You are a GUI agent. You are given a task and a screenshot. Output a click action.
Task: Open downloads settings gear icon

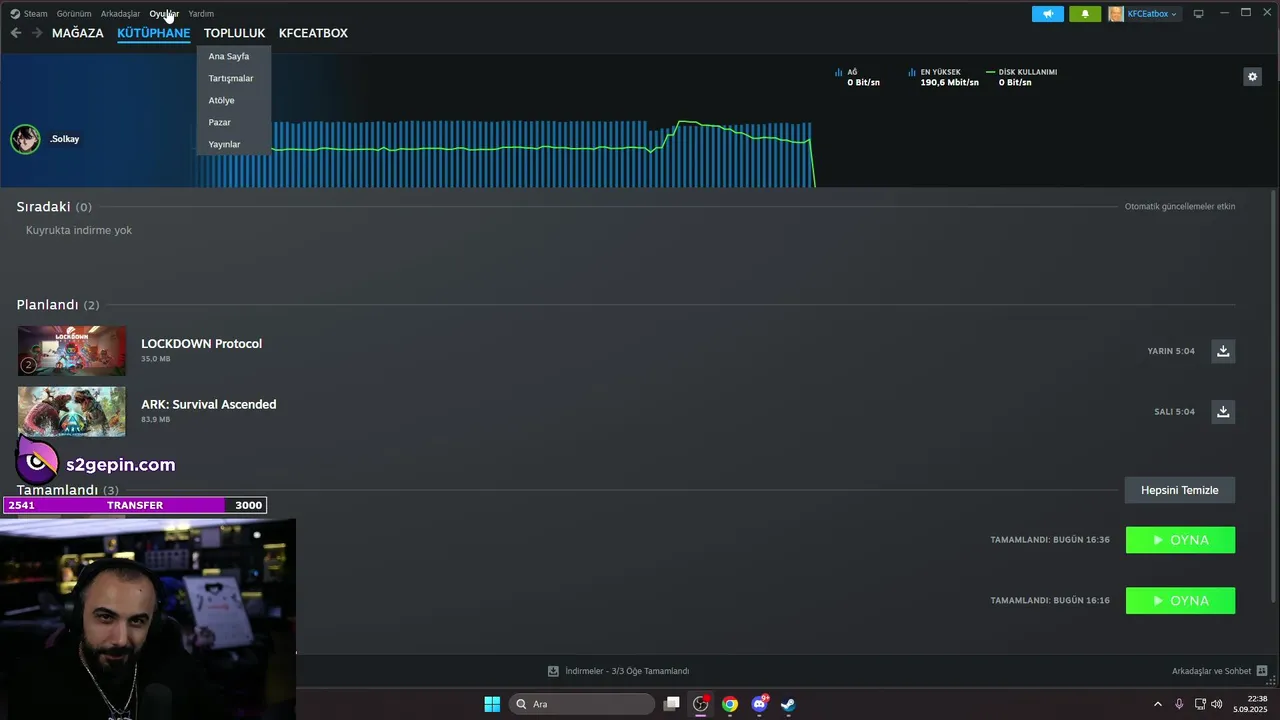pyautogui.click(x=1252, y=77)
